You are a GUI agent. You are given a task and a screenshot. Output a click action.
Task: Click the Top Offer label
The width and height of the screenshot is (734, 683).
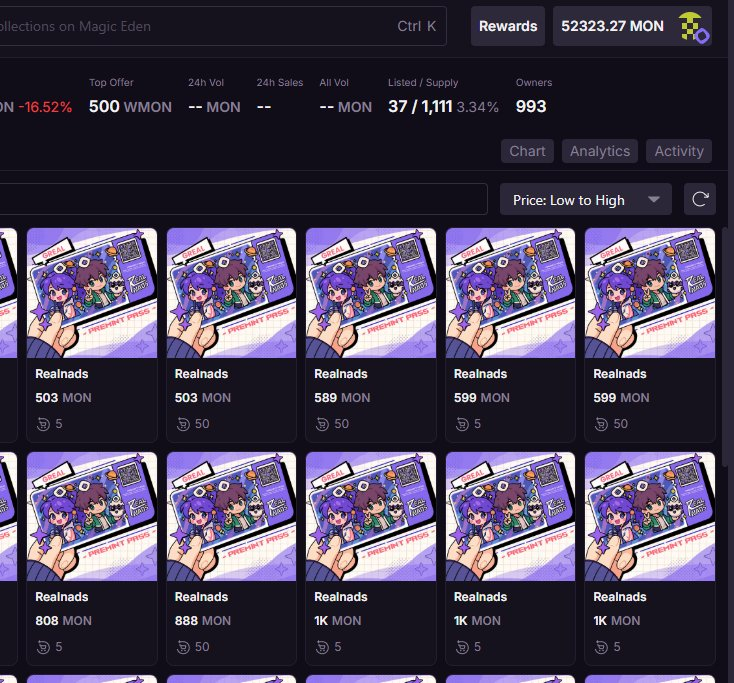[111, 83]
